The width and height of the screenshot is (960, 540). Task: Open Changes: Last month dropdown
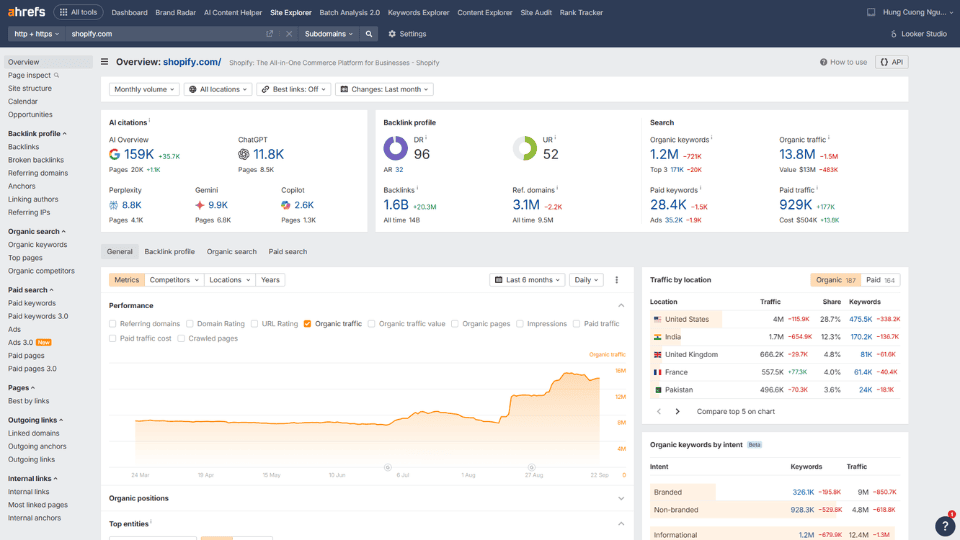click(x=384, y=89)
